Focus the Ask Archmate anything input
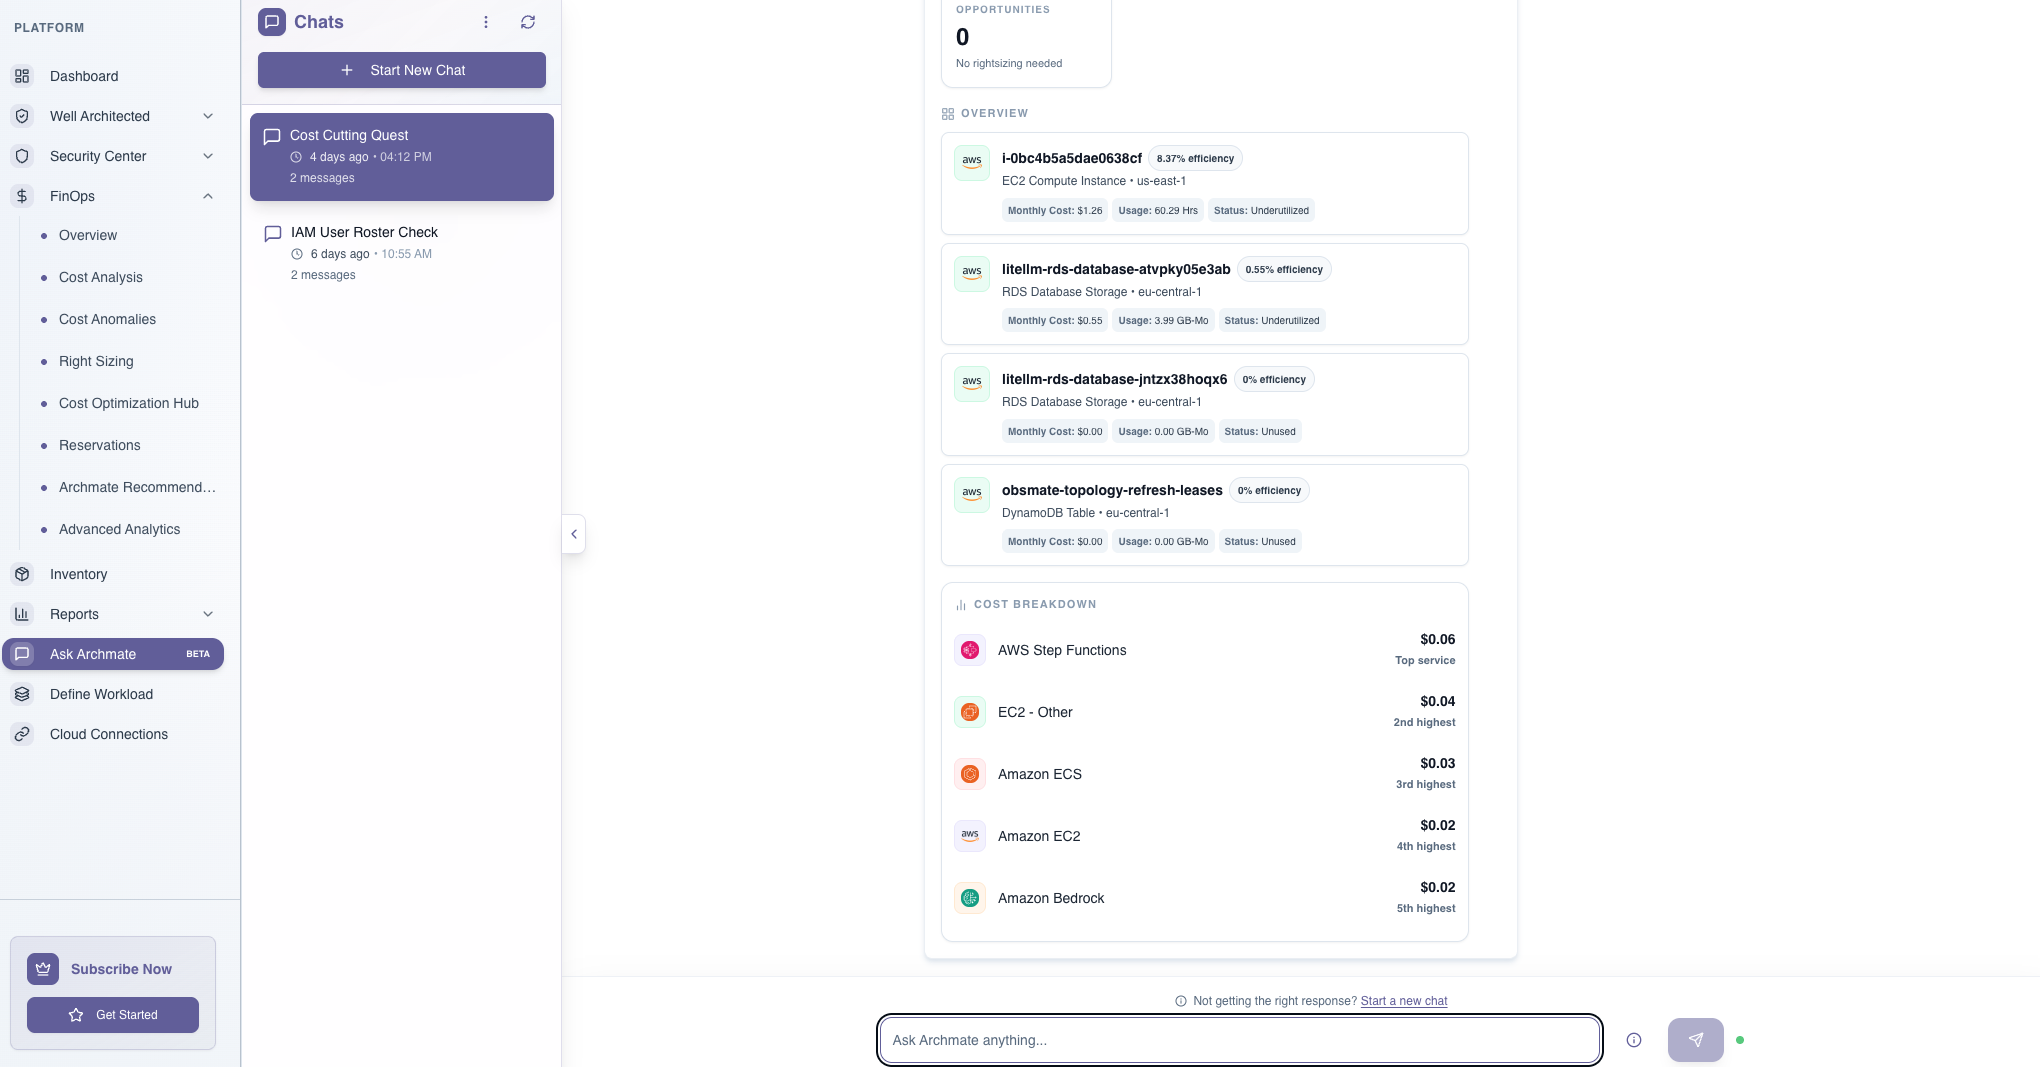The height and width of the screenshot is (1067, 2040). click(x=1240, y=1040)
